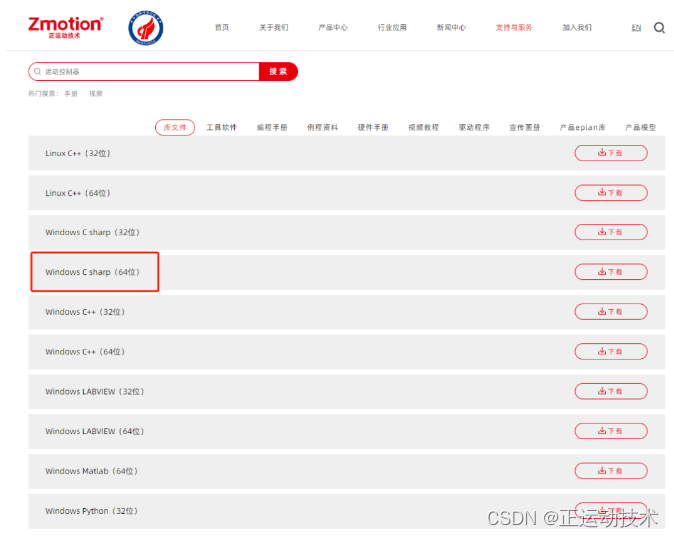Viewport: 674px width, 537px height.
Task: Open the 新闻中心 navigation item
Action: point(451,28)
